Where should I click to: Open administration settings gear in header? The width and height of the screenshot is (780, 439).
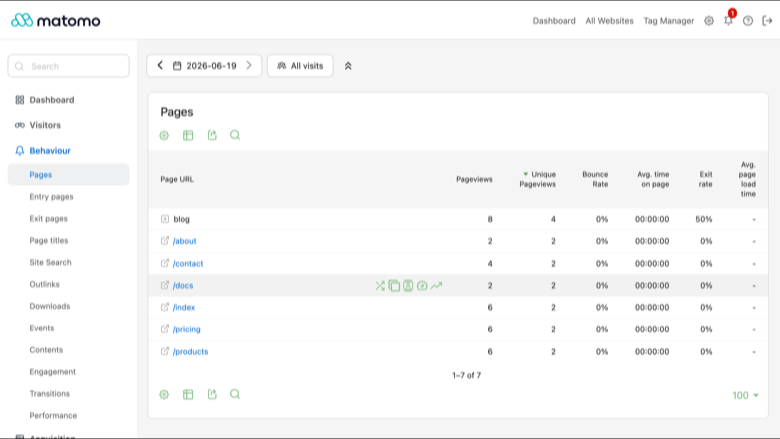coord(709,21)
